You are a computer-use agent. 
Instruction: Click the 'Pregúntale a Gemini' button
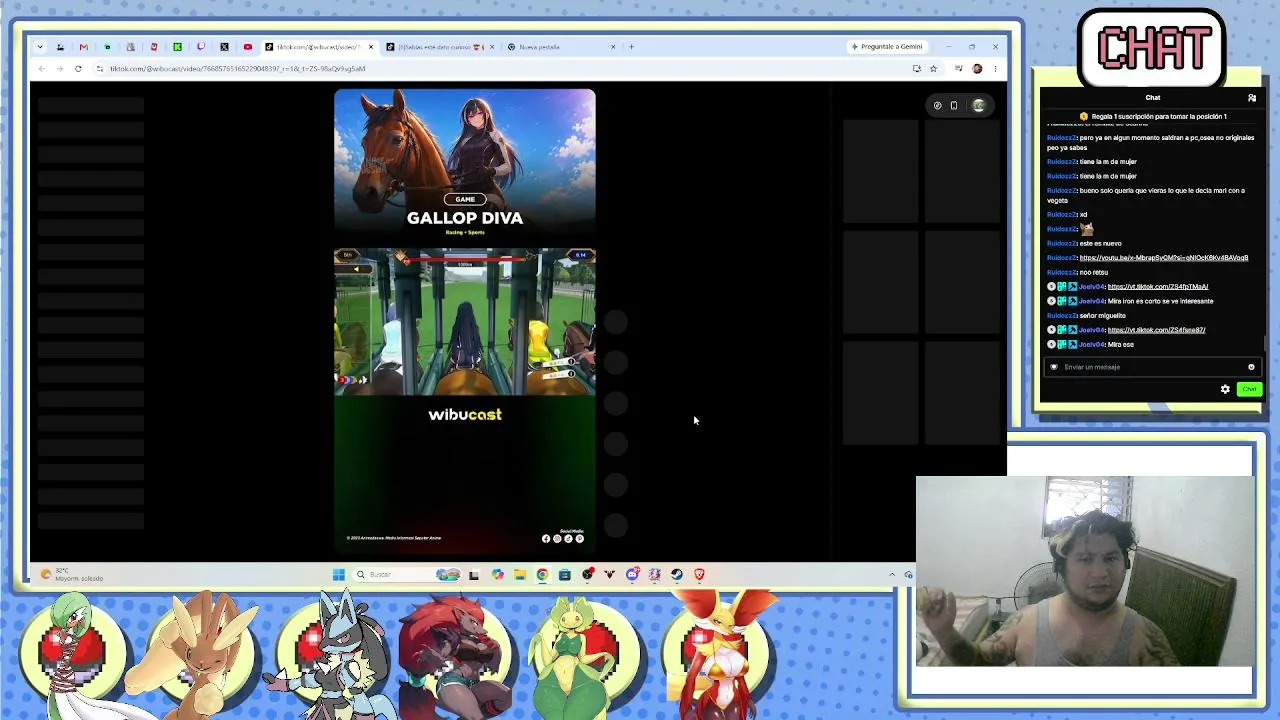tap(886, 47)
